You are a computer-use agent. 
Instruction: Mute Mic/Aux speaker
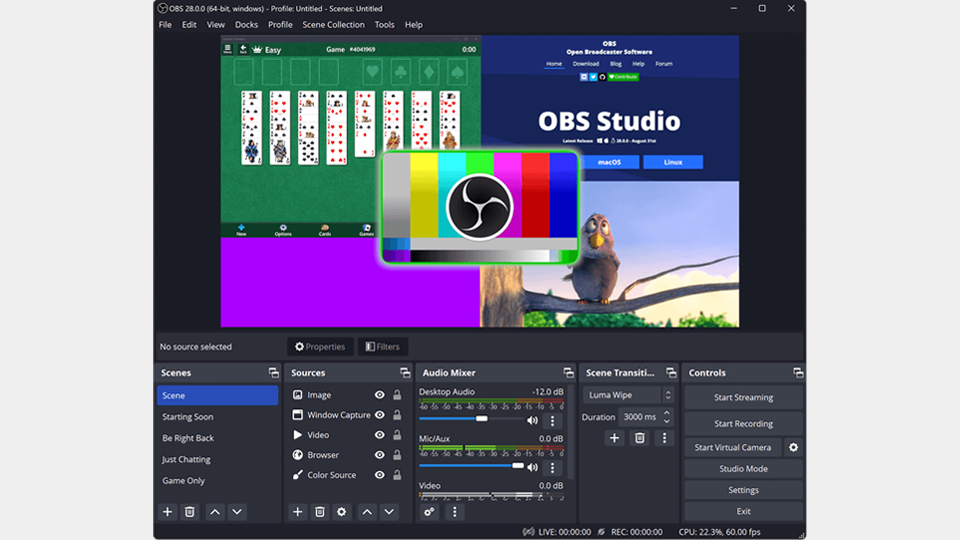point(532,468)
